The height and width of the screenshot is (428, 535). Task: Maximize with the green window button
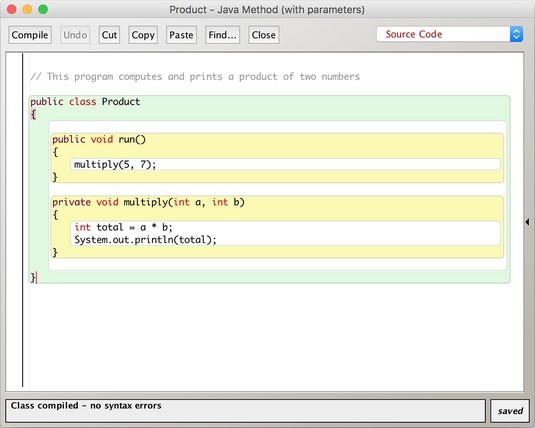point(43,9)
